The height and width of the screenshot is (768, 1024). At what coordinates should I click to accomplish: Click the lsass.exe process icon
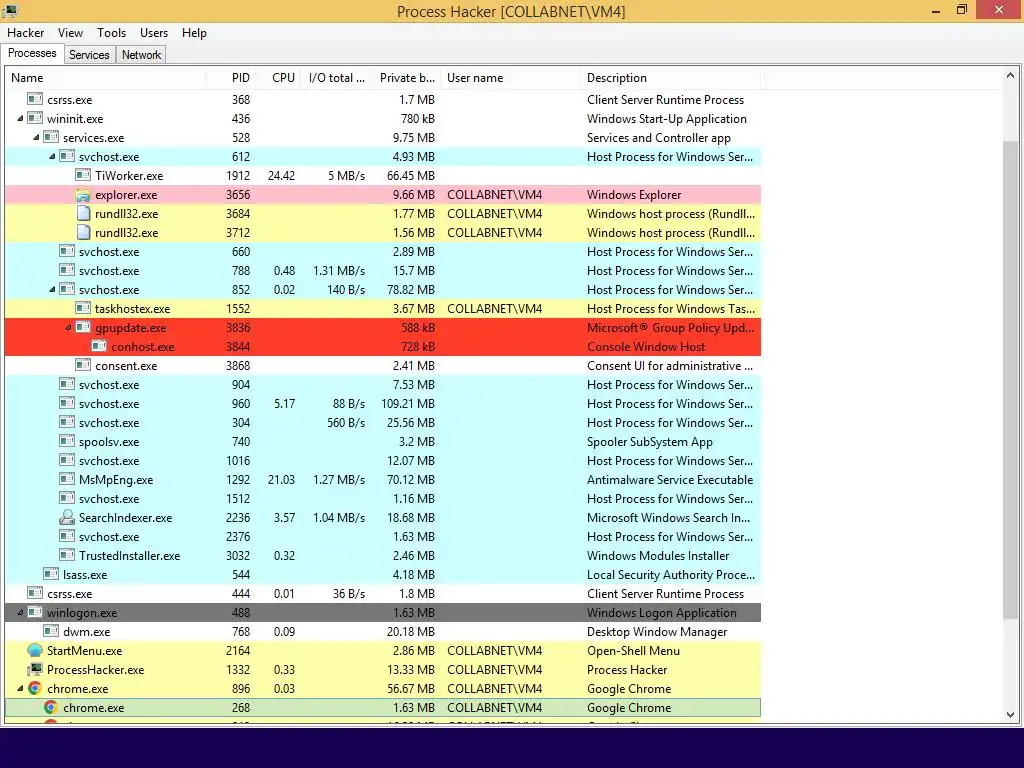click(x=51, y=574)
